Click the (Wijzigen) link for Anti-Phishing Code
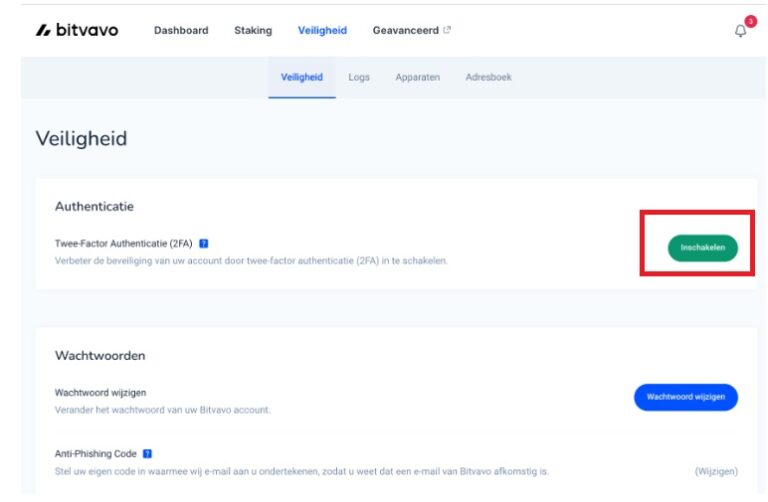Screen dimensions: 768x502 tap(716, 470)
